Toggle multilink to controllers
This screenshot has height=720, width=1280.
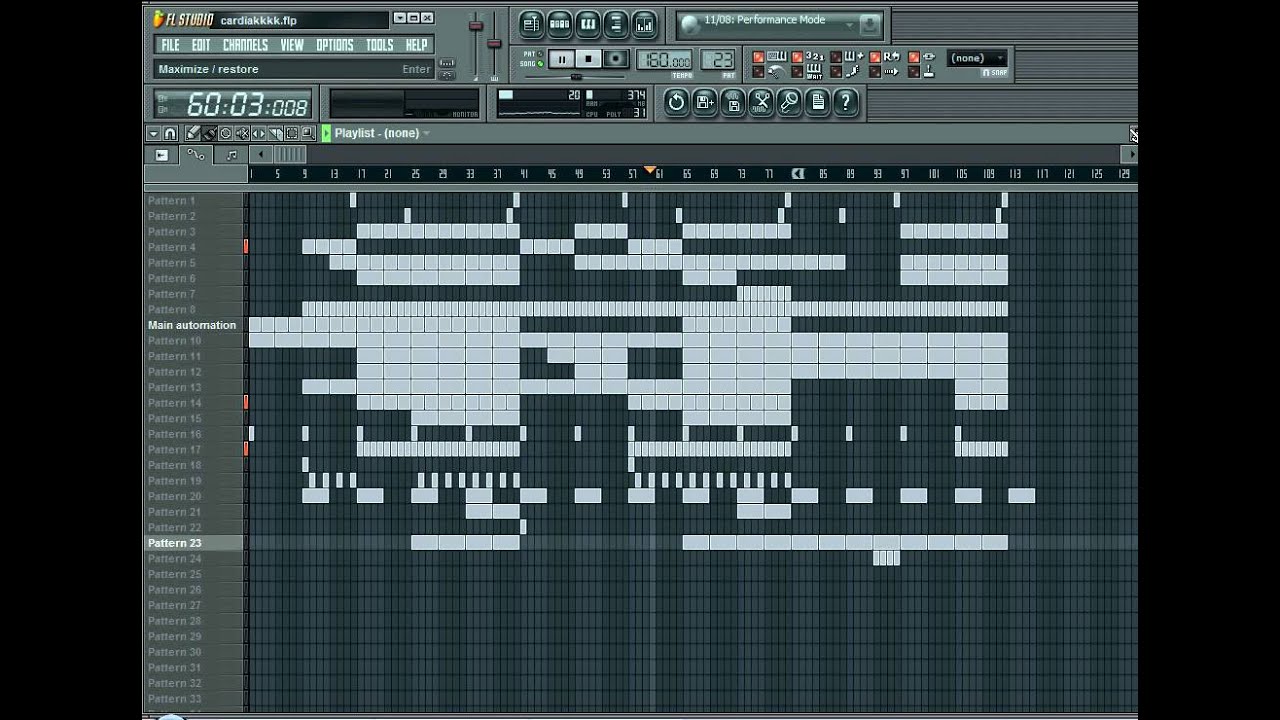coord(923,57)
